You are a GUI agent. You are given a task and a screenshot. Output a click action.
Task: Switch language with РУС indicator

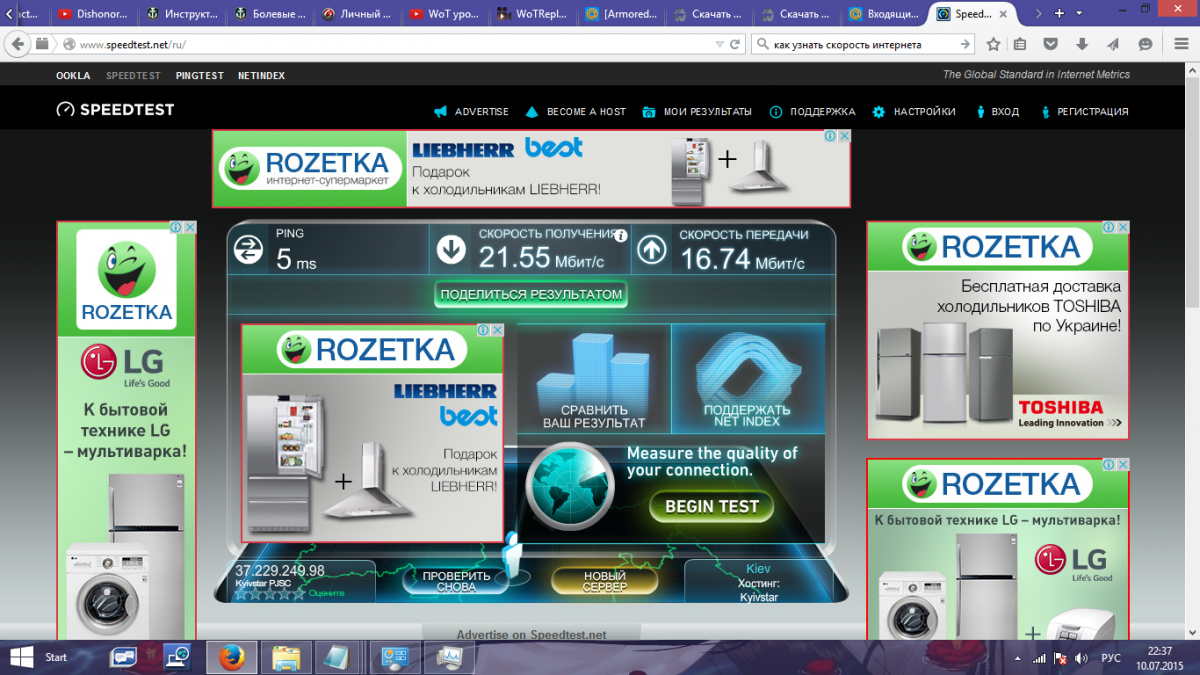[x=1110, y=658]
